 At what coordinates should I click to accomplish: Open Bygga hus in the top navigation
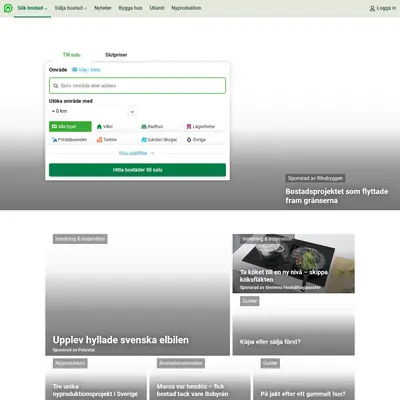130,8
